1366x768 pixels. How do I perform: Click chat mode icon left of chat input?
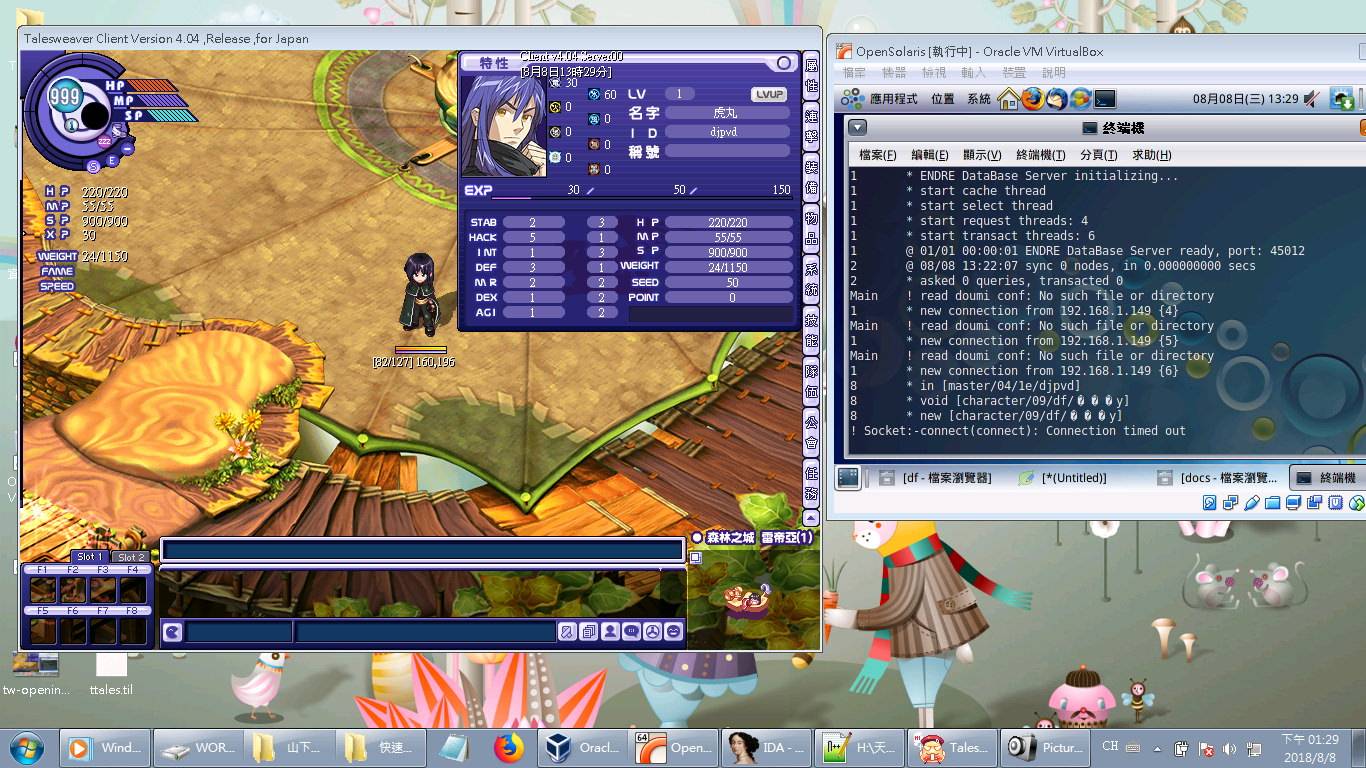[x=173, y=632]
